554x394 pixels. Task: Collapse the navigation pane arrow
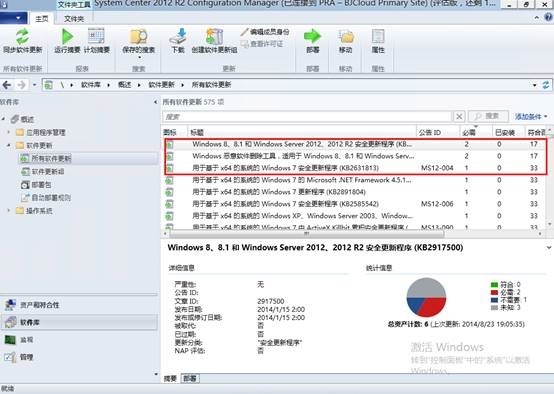point(156,102)
